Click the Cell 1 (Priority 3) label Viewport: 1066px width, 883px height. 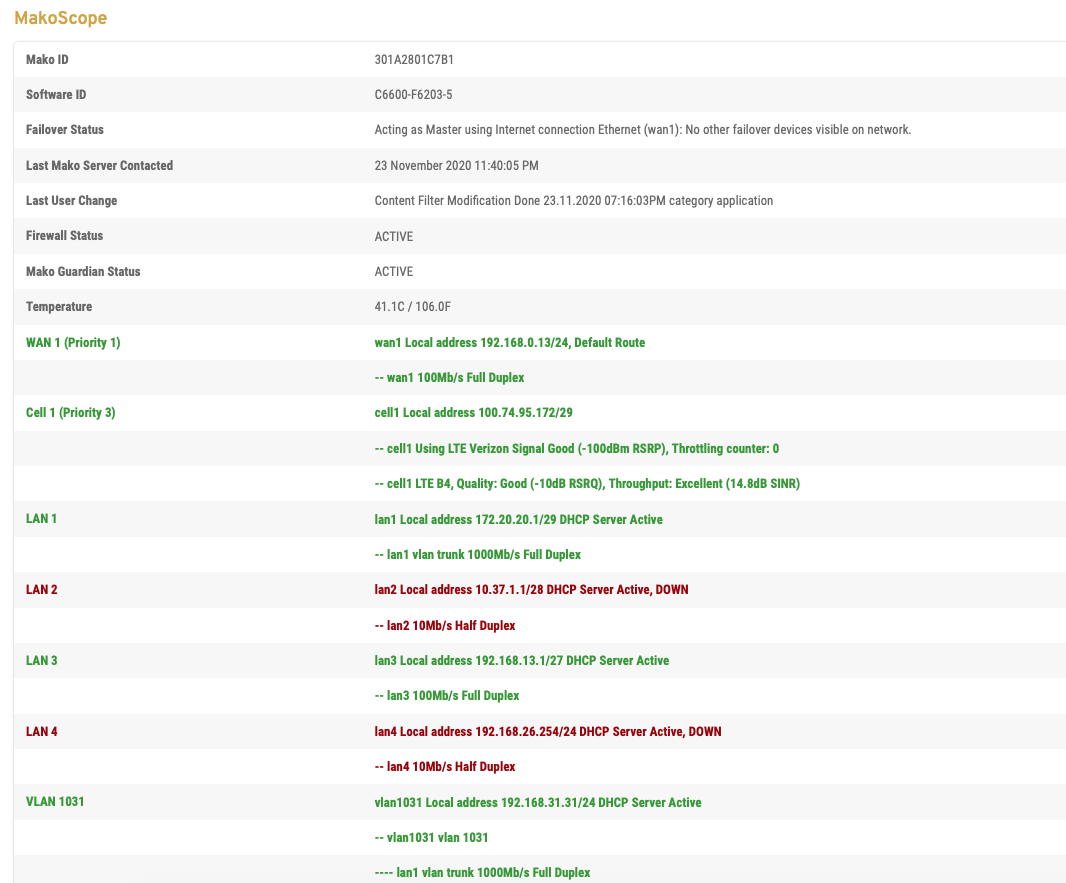point(70,413)
